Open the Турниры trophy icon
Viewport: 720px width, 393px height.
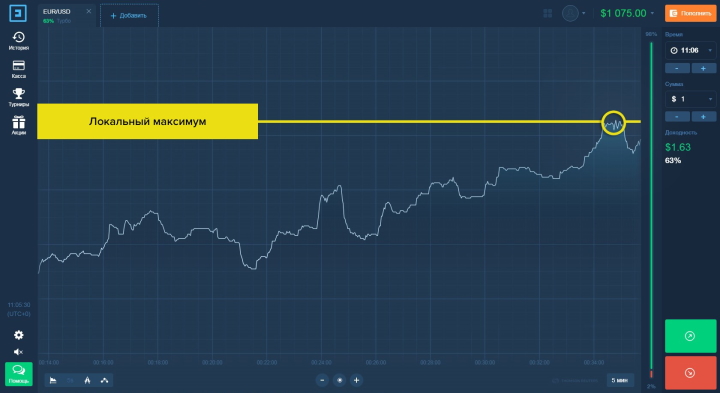click(x=19, y=97)
